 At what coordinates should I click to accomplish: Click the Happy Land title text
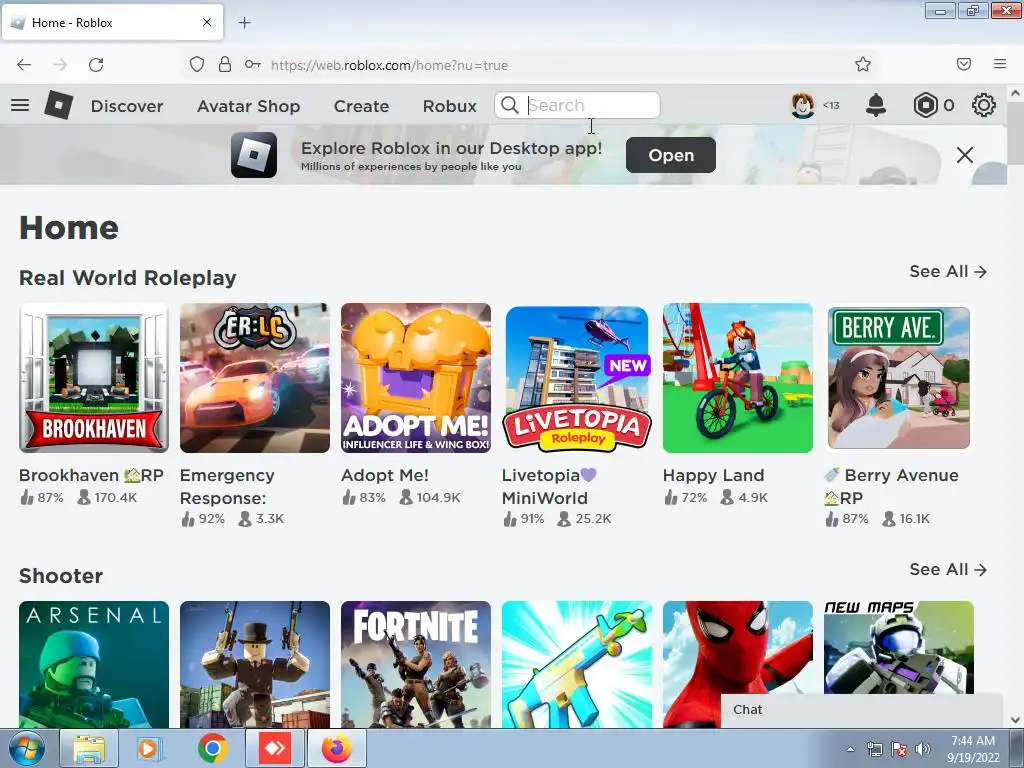(x=713, y=475)
